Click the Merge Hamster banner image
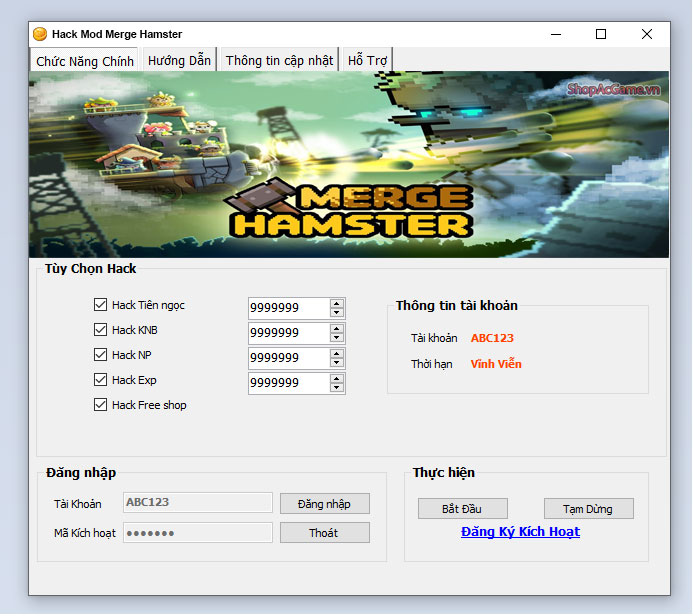 pyautogui.click(x=349, y=164)
